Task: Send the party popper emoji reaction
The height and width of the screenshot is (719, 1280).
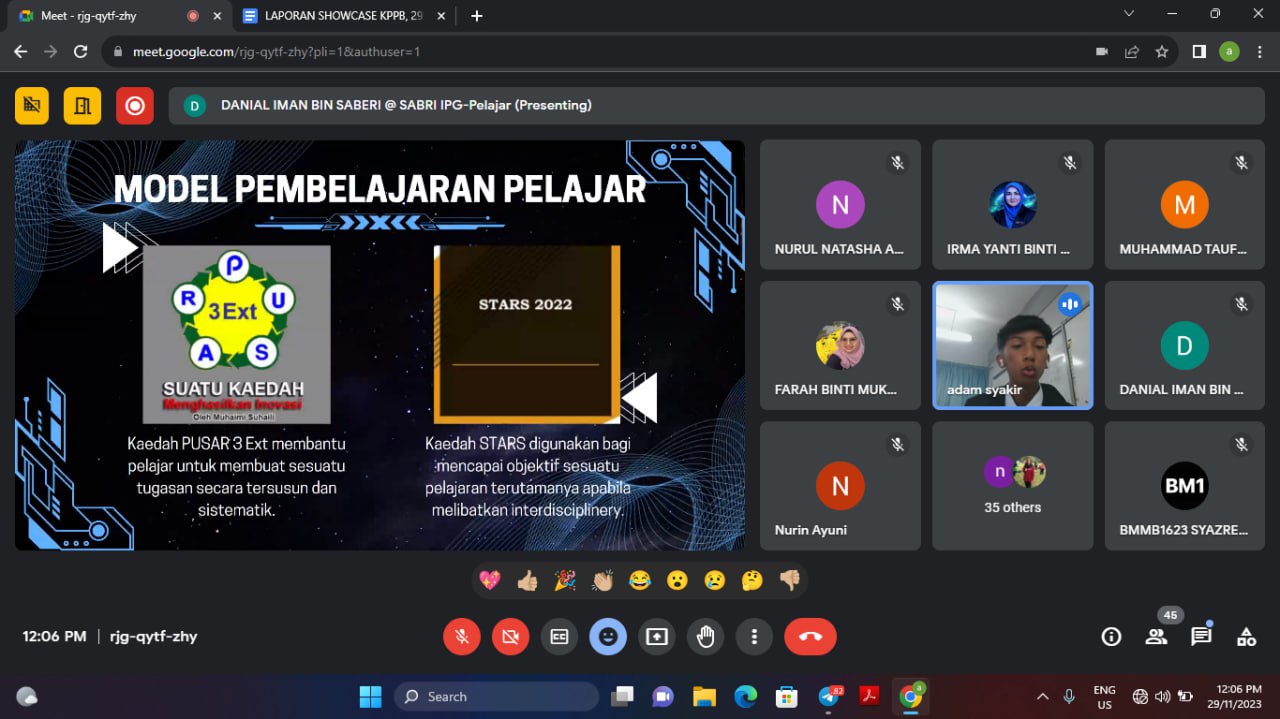Action: (x=565, y=580)
